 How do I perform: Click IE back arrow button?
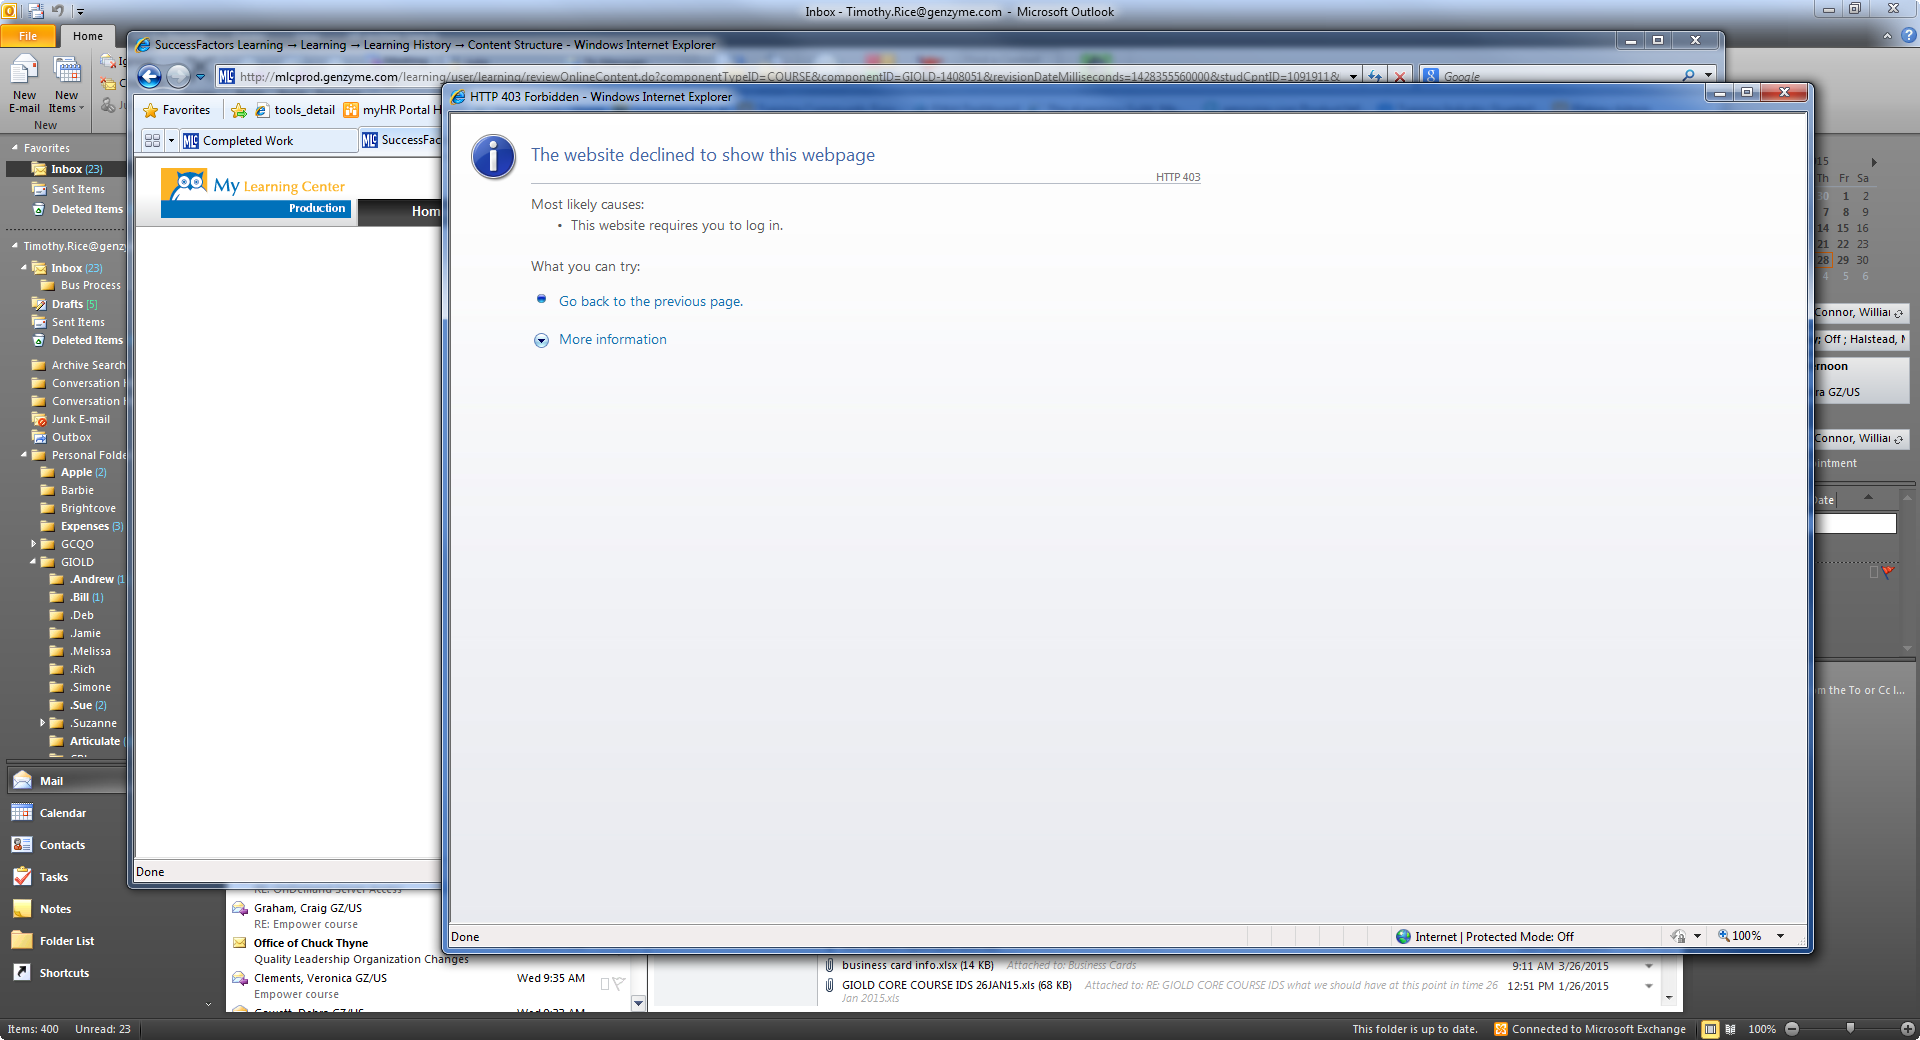click(x=149, y=76)
